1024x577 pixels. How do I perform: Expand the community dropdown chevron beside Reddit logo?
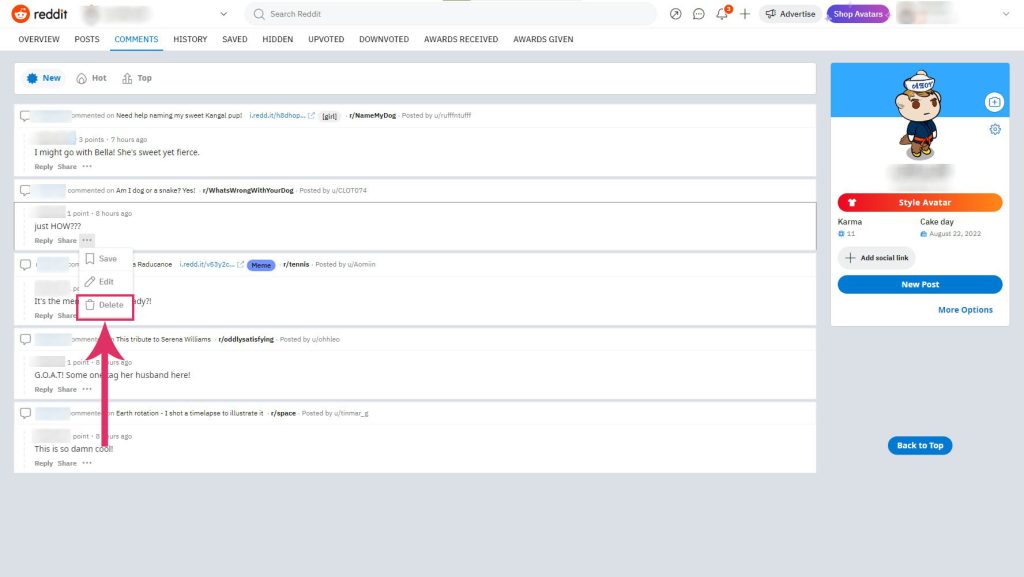(223, 14)
